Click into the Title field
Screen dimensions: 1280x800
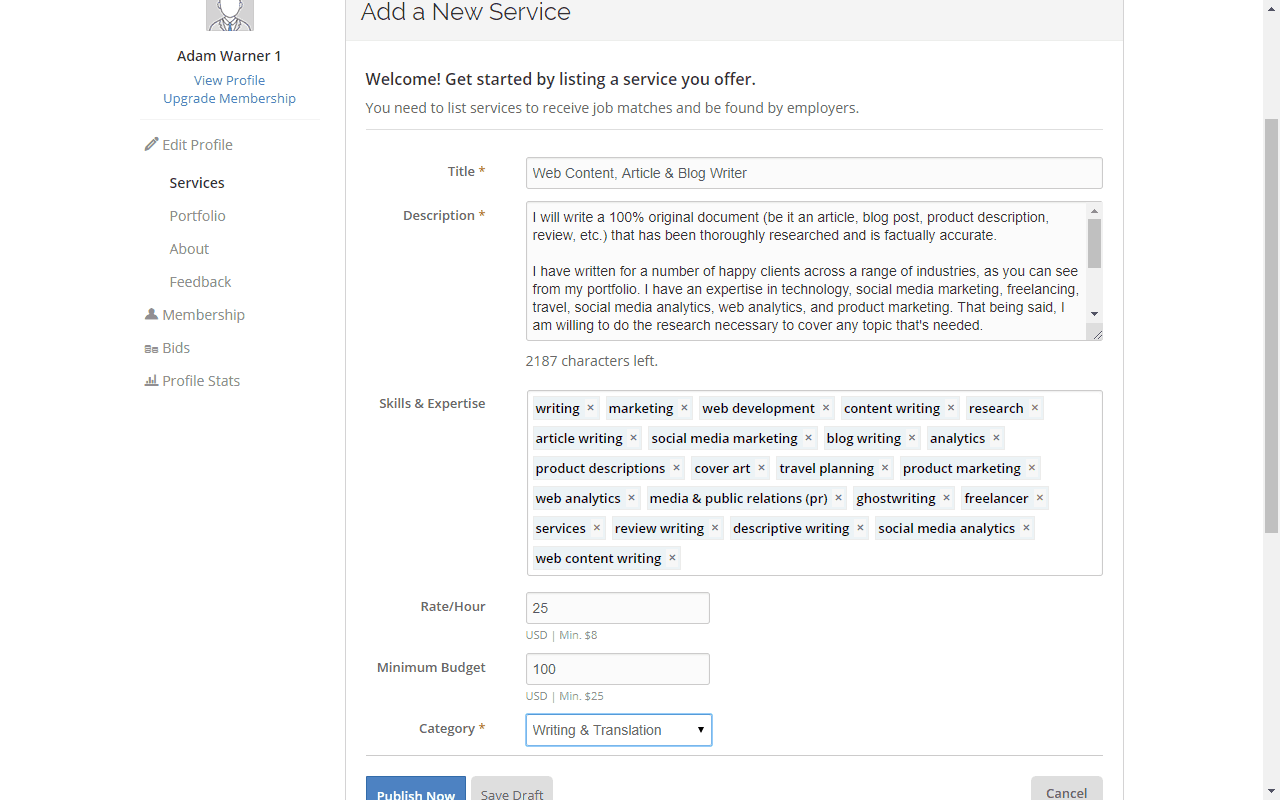[814, 173]
